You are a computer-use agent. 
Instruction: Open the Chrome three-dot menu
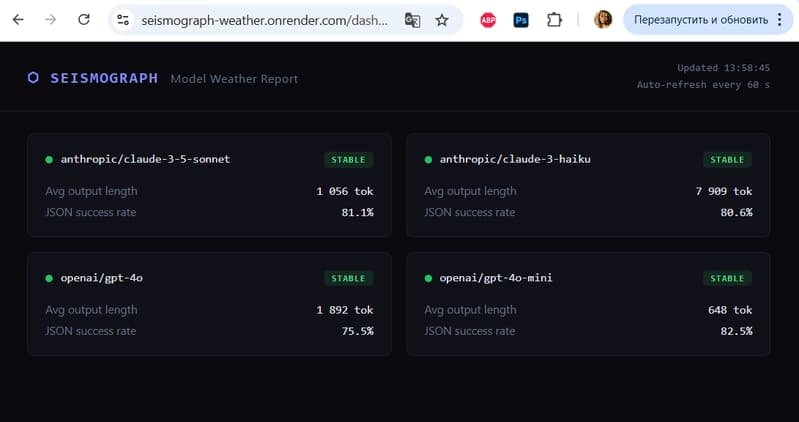coord(780,20)
